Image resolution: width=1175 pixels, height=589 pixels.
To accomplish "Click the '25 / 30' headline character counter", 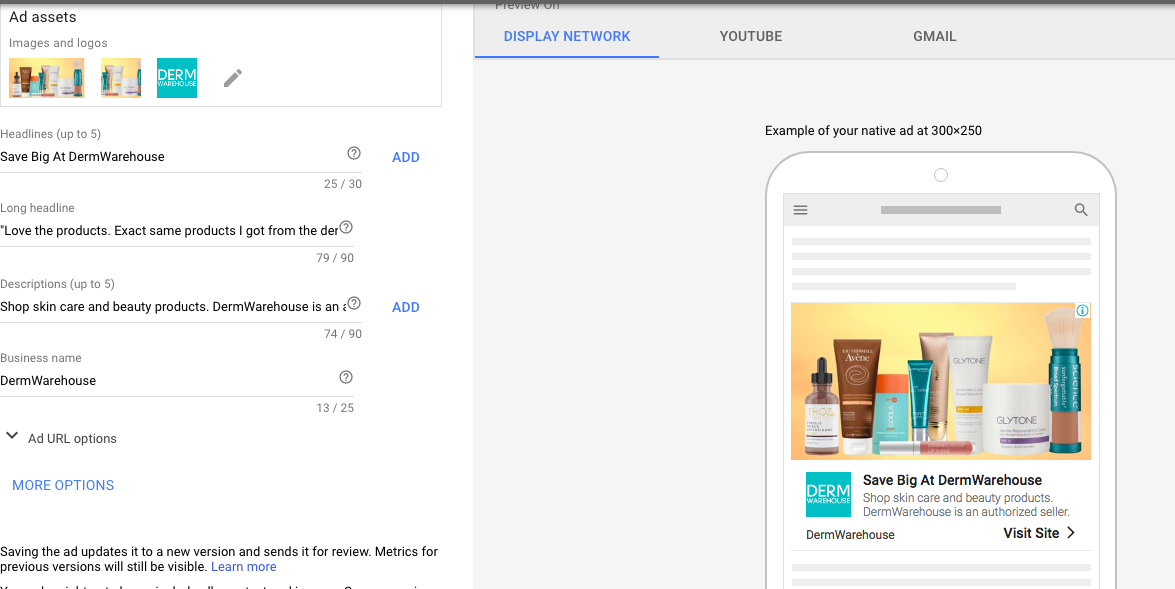I will pos(342,184).
